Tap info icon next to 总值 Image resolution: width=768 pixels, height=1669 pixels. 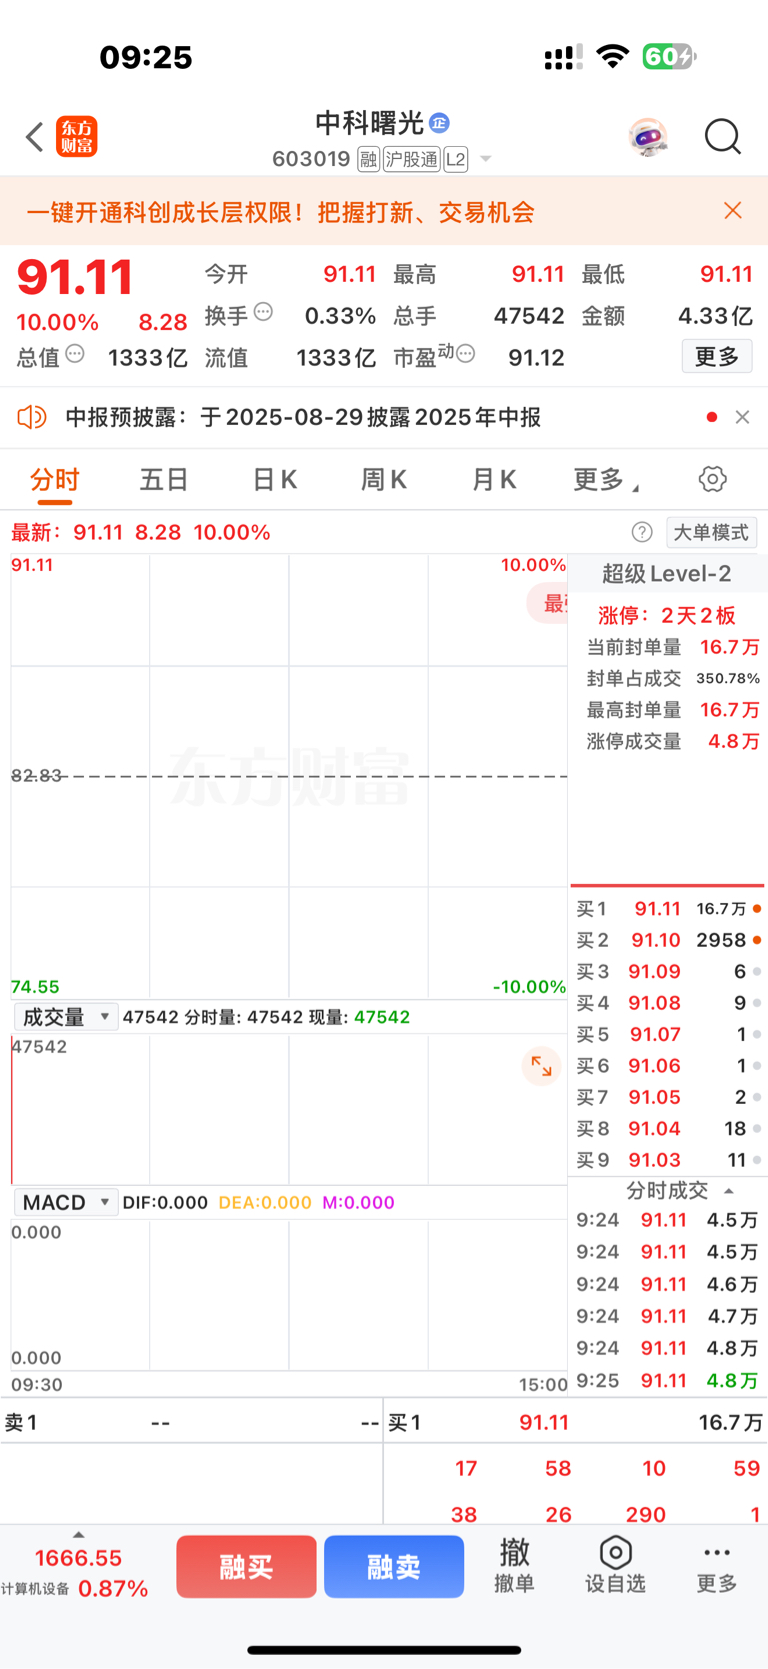75,354
